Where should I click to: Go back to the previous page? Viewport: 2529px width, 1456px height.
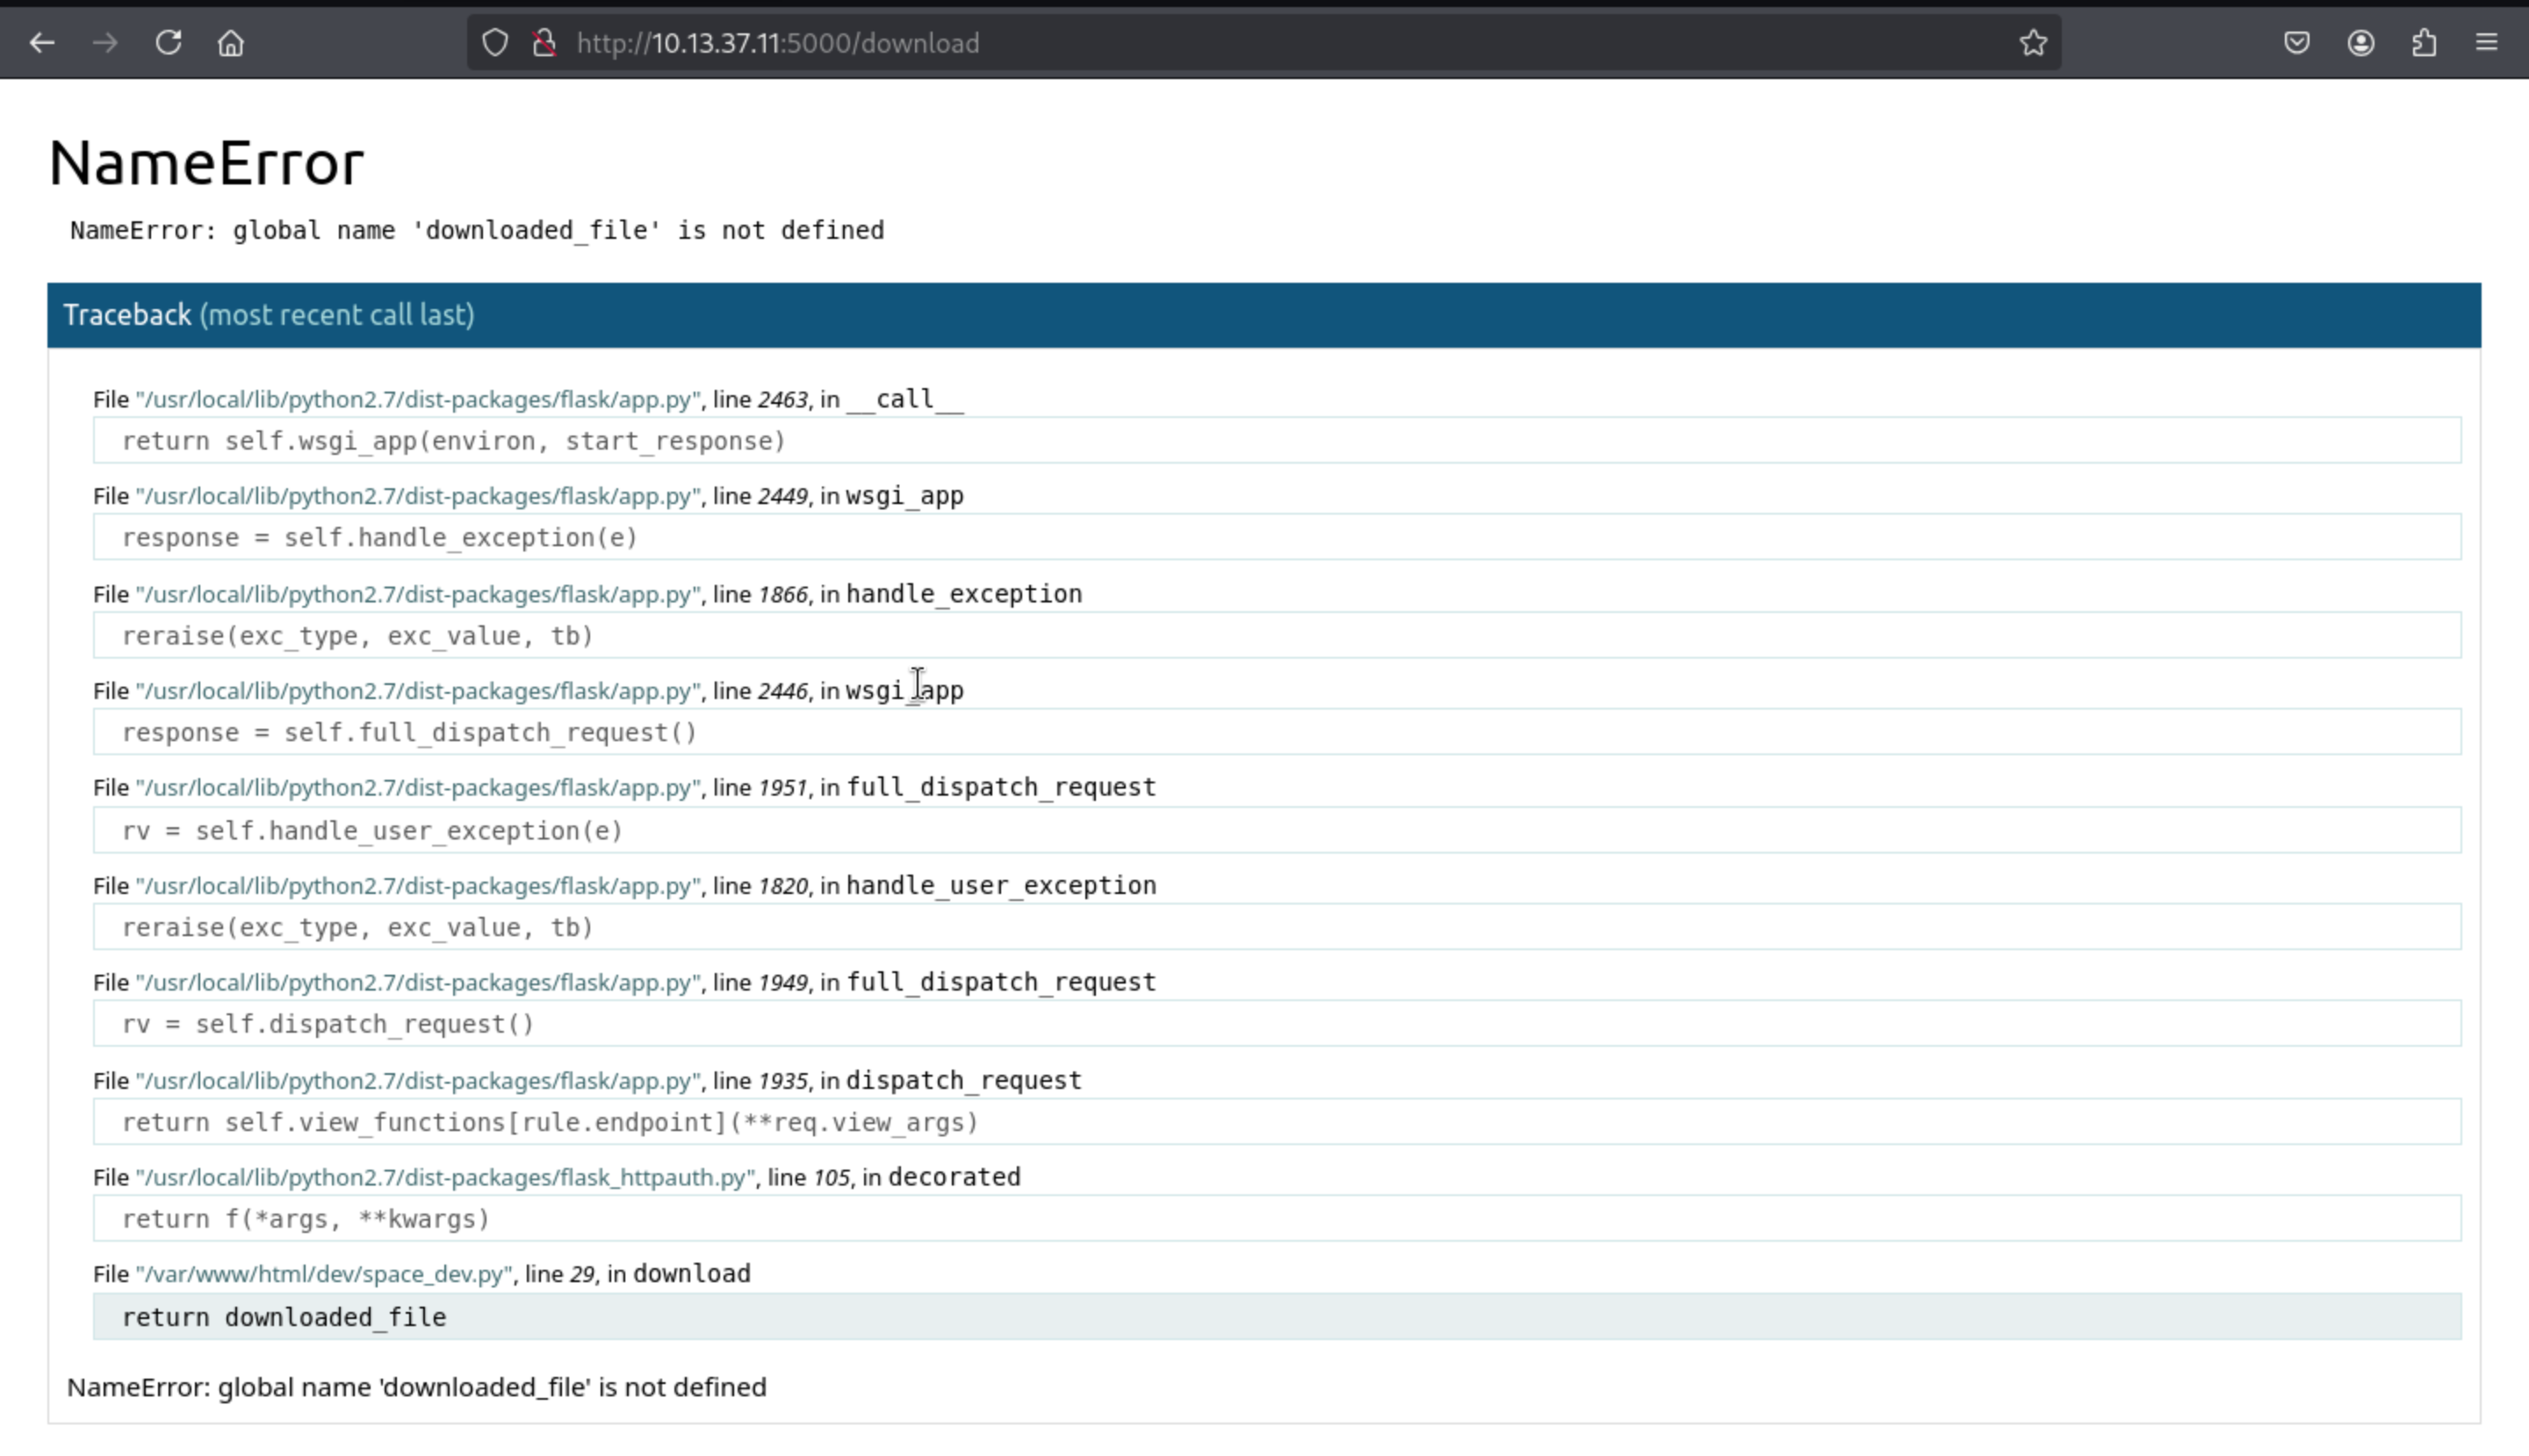point(42,43)
